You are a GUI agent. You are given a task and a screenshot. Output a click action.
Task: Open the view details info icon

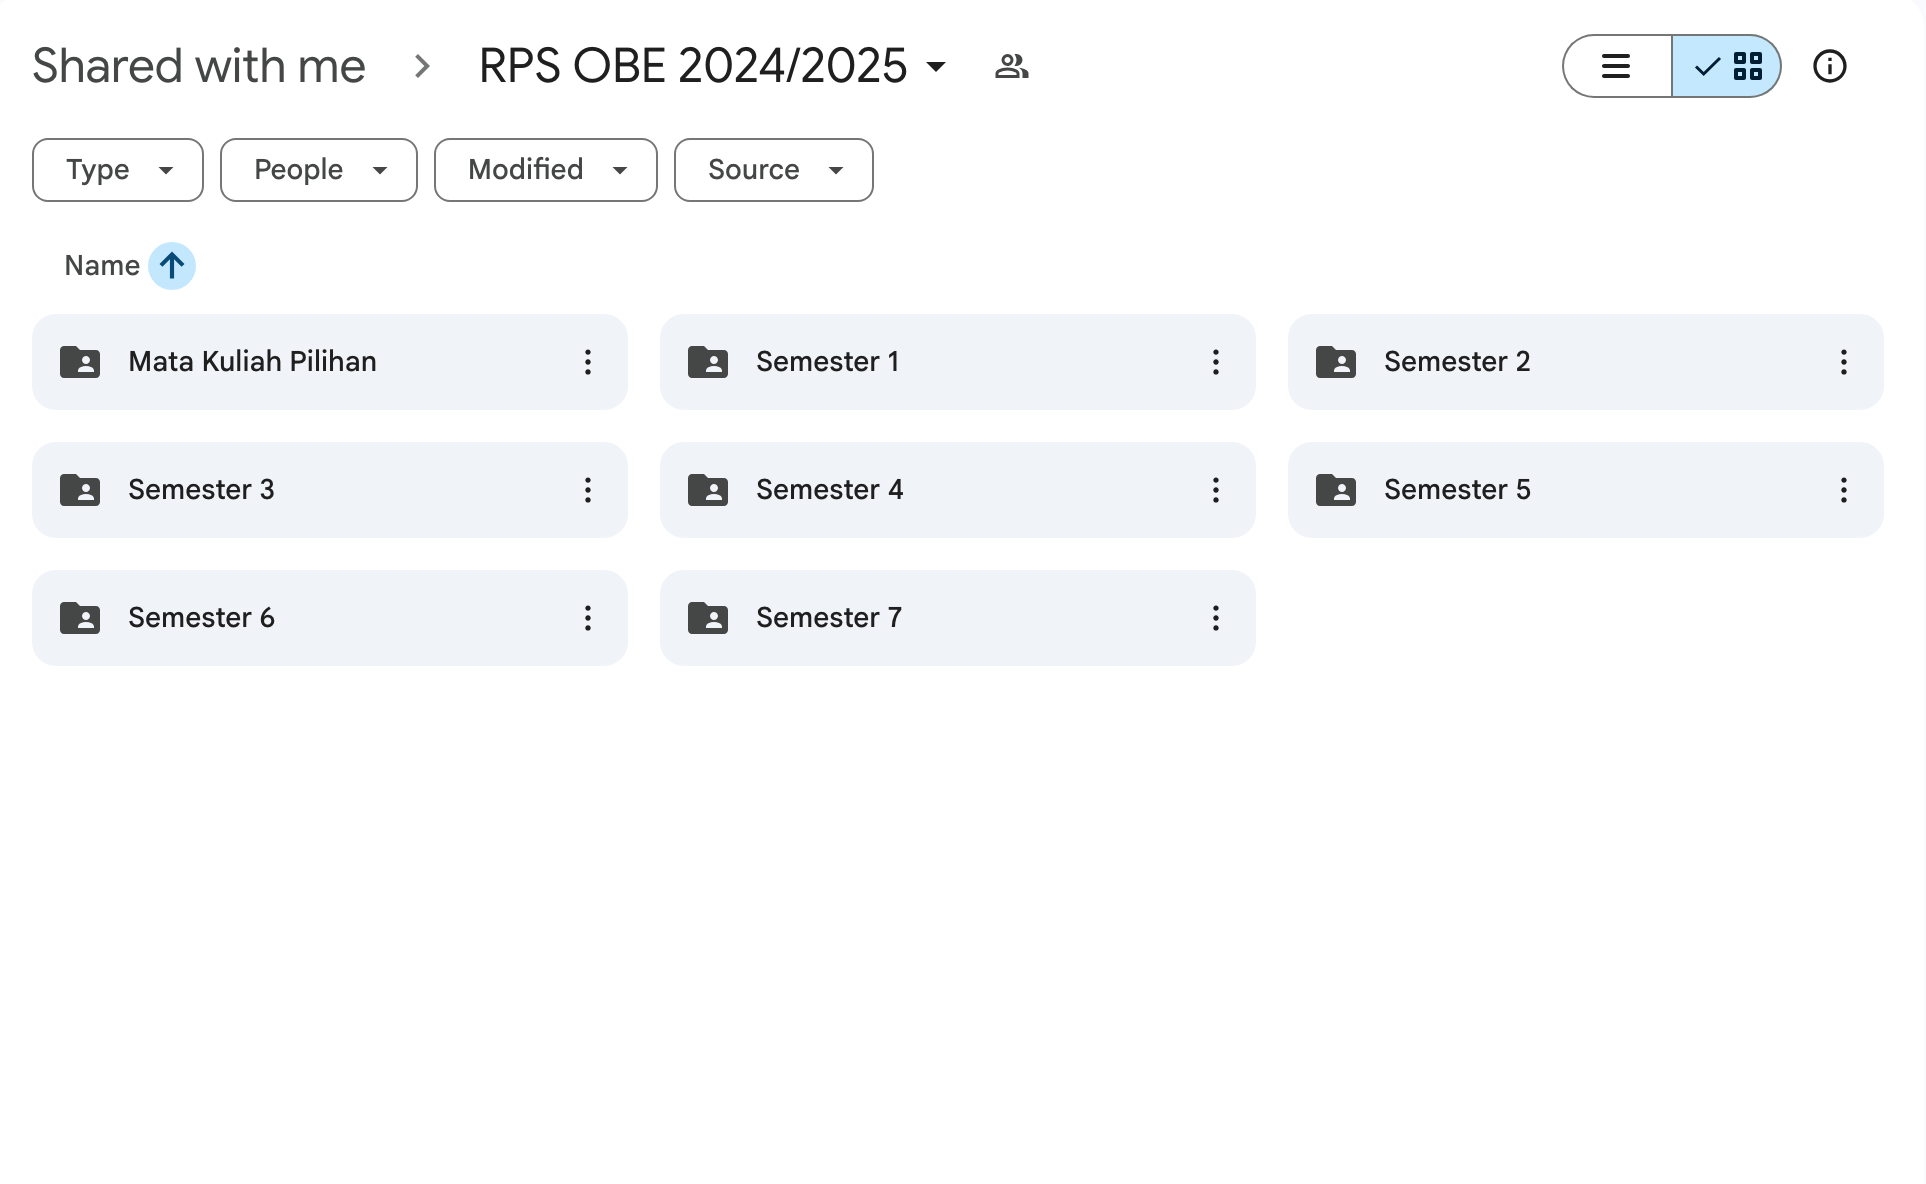[x=1829, y=66]
